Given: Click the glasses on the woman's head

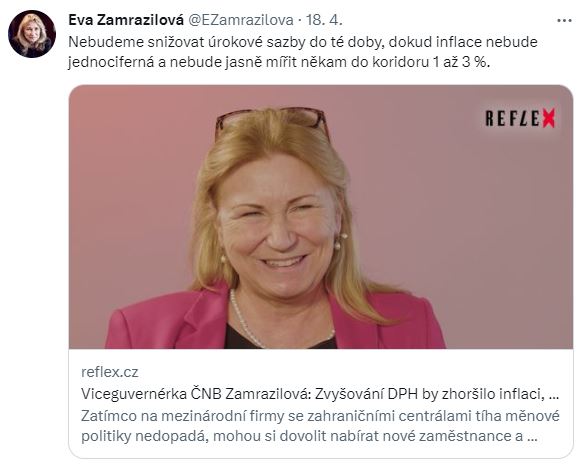Looking at the screenshot, I should tap(273, 121).
